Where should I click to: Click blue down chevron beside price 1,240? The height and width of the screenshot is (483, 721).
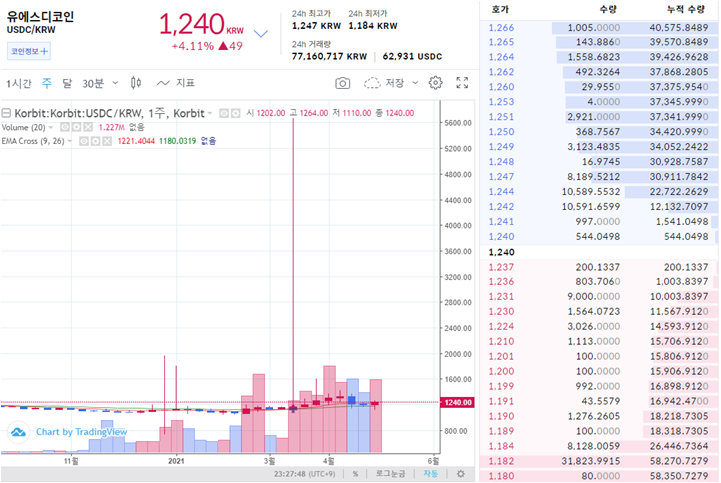[x=261, y=34]
